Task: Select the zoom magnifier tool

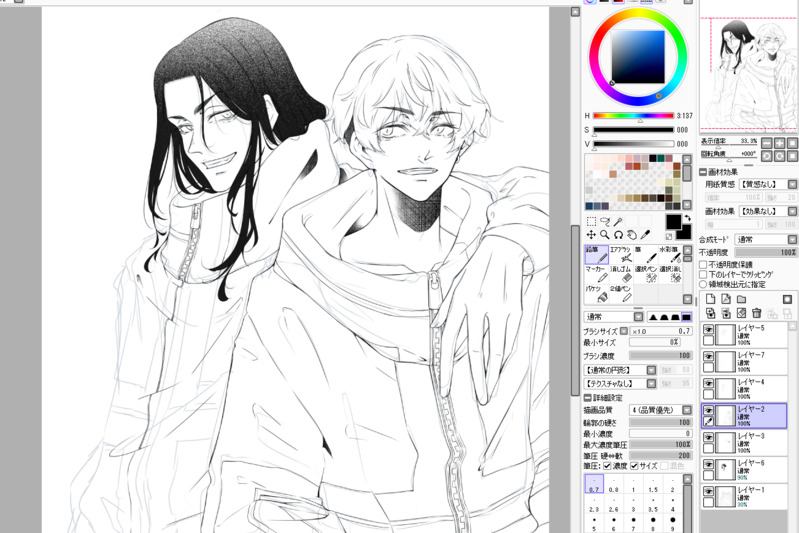Action: [605, 235]
